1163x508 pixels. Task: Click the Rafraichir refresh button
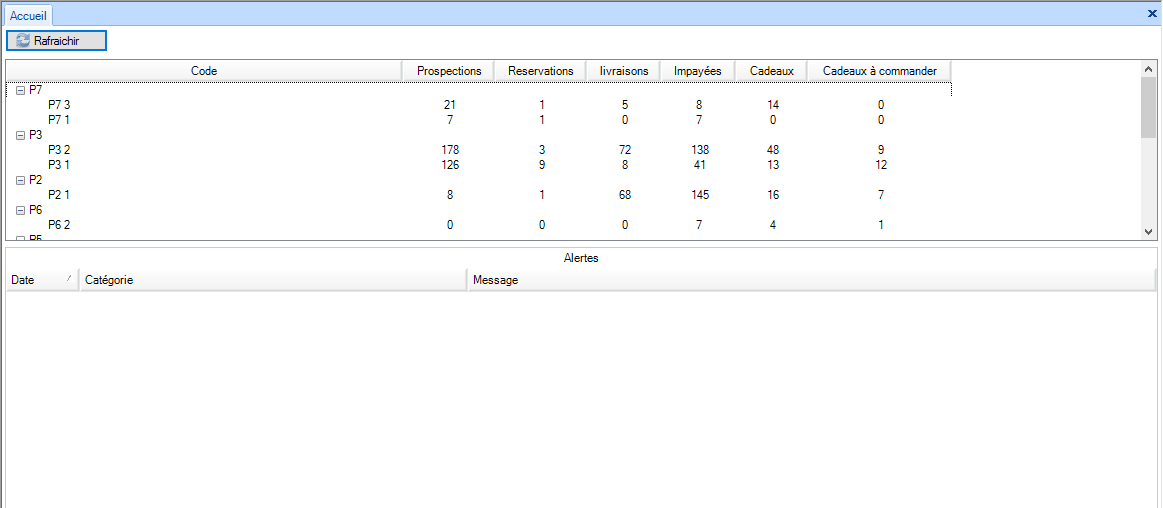click(56, 41)
